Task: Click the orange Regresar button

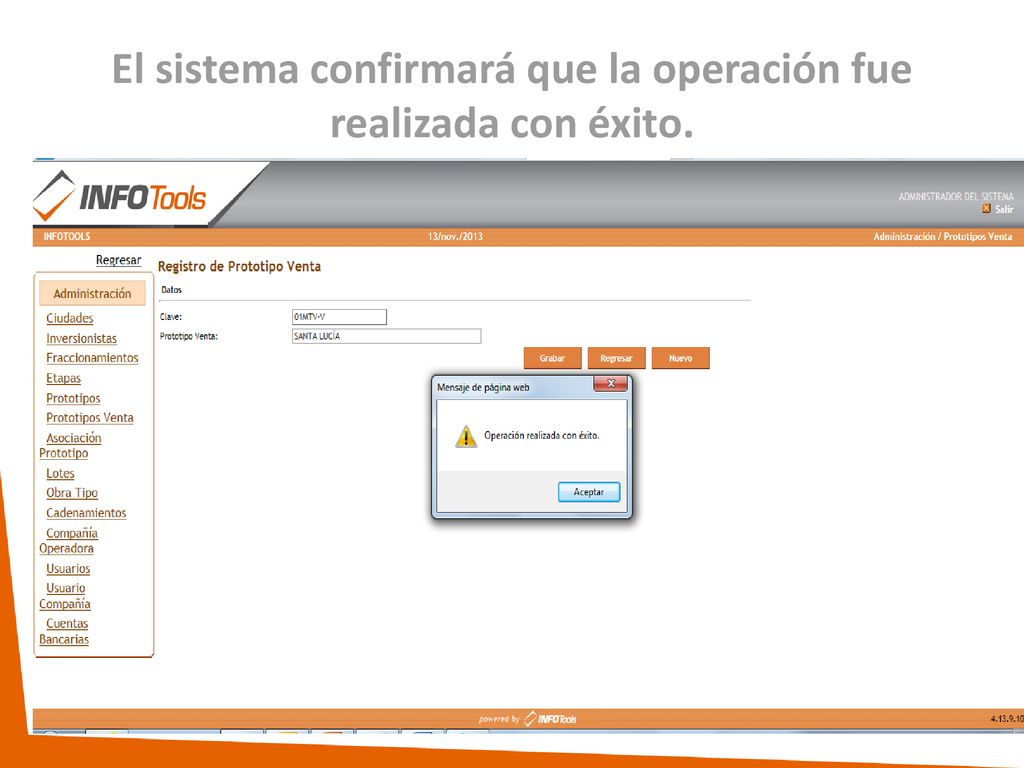Action: [616, 358]
